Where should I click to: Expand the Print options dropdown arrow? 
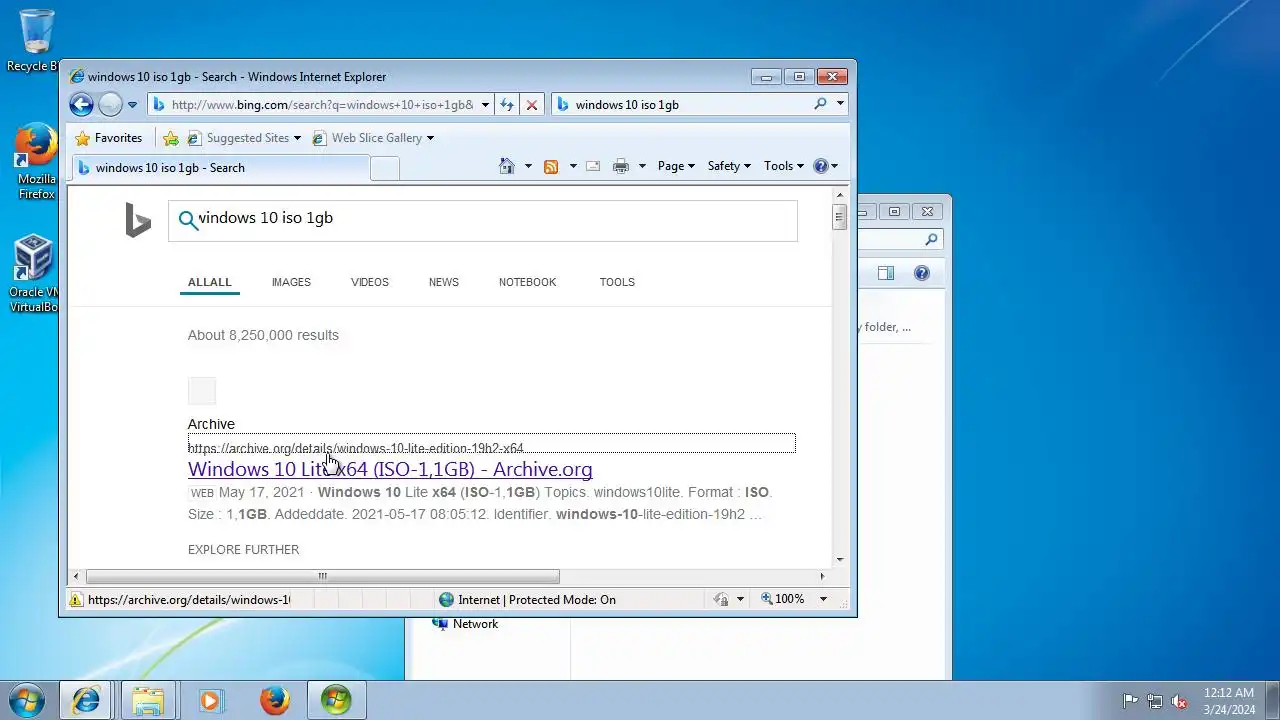642,166
